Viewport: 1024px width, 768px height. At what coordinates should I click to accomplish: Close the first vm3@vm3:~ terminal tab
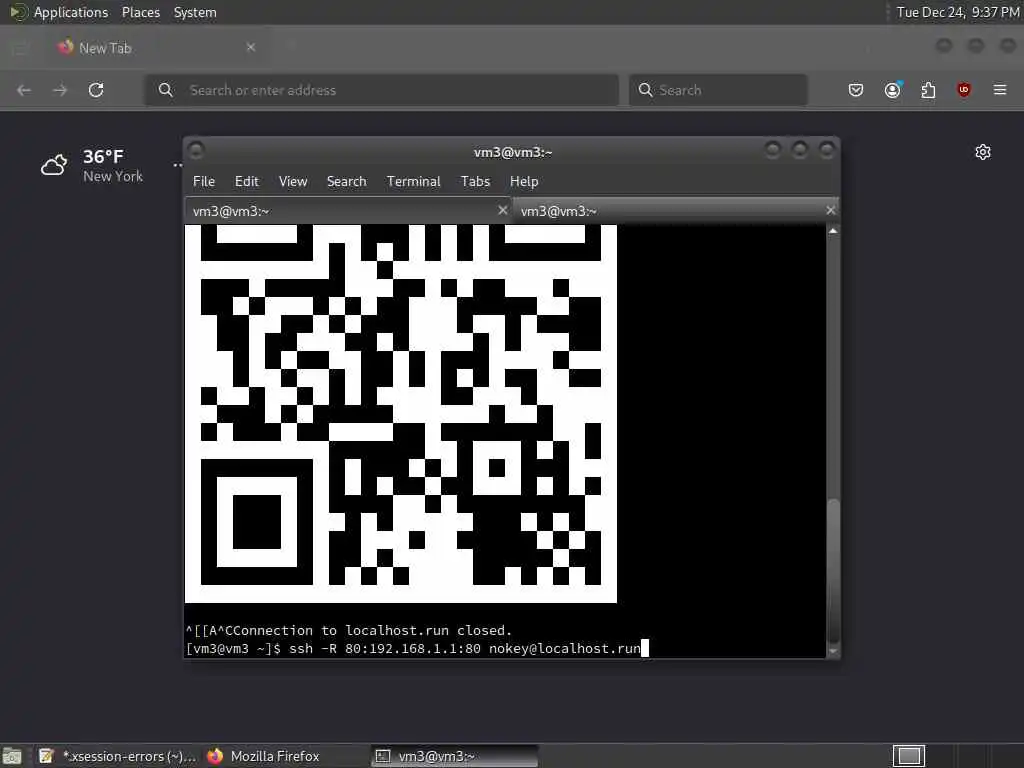click(502, 210)
